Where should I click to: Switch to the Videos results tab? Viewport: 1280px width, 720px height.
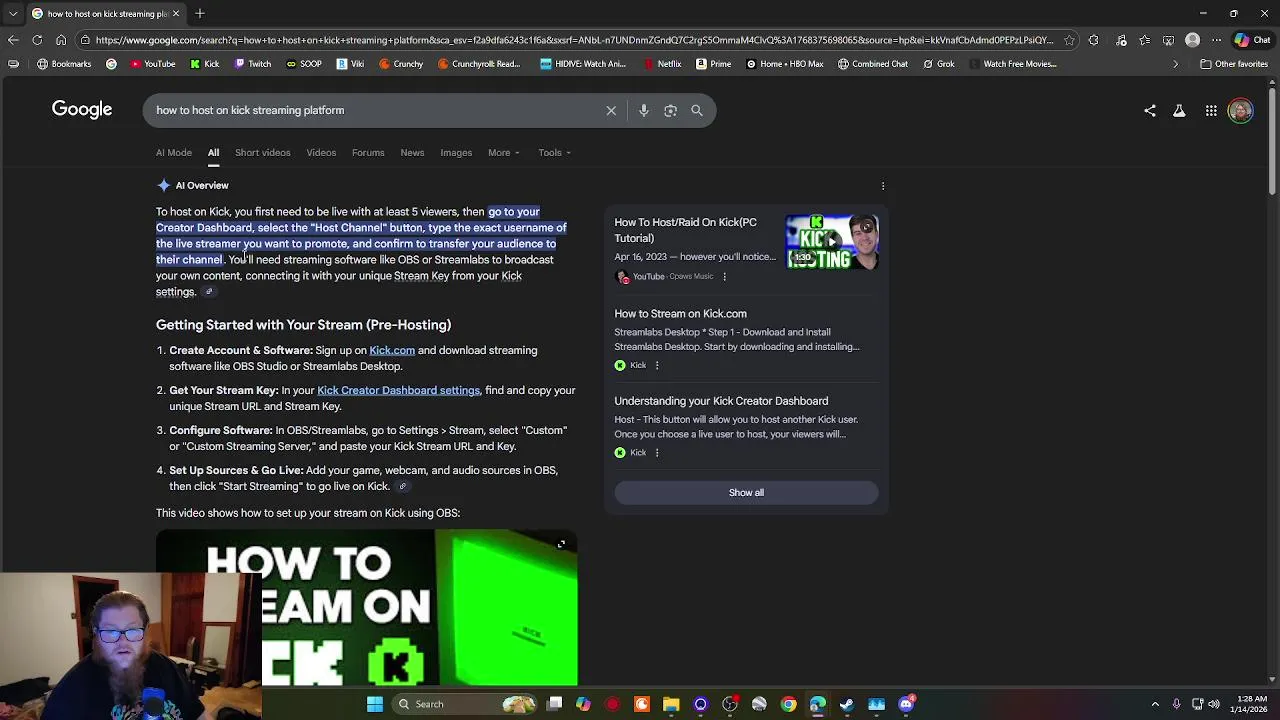click(x=321, y=153)
